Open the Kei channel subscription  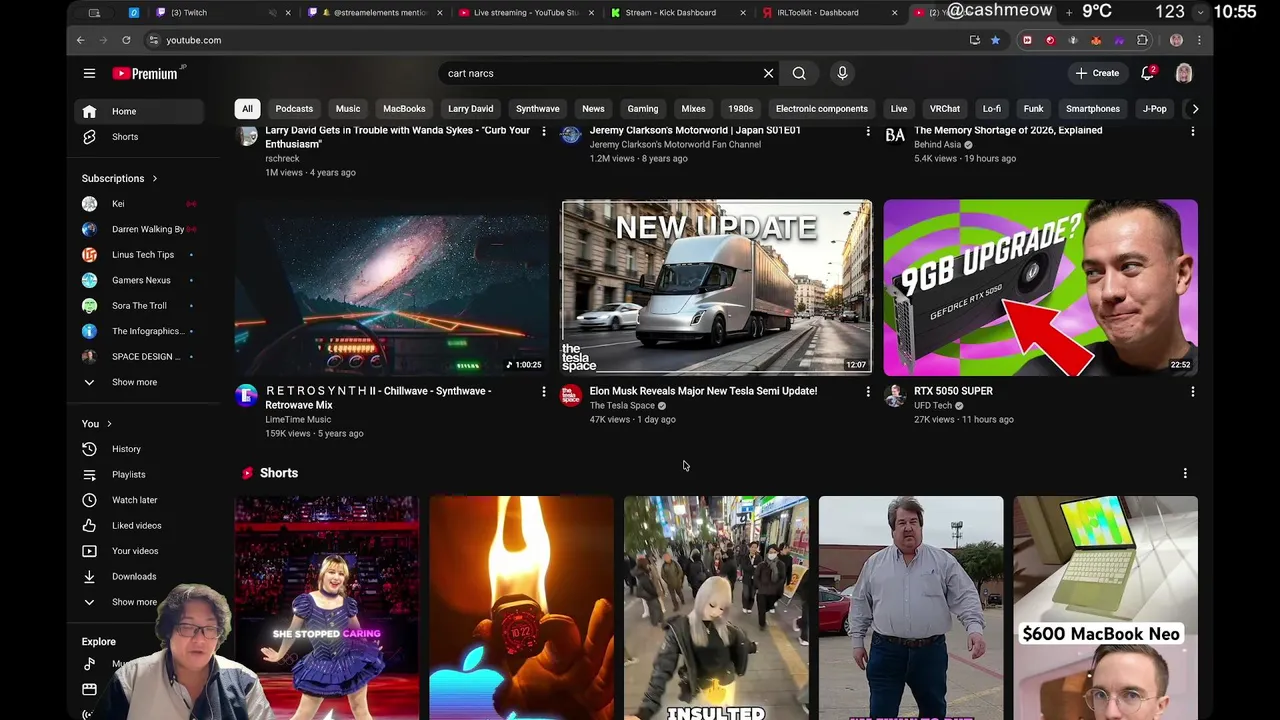[x=140, y=204]
